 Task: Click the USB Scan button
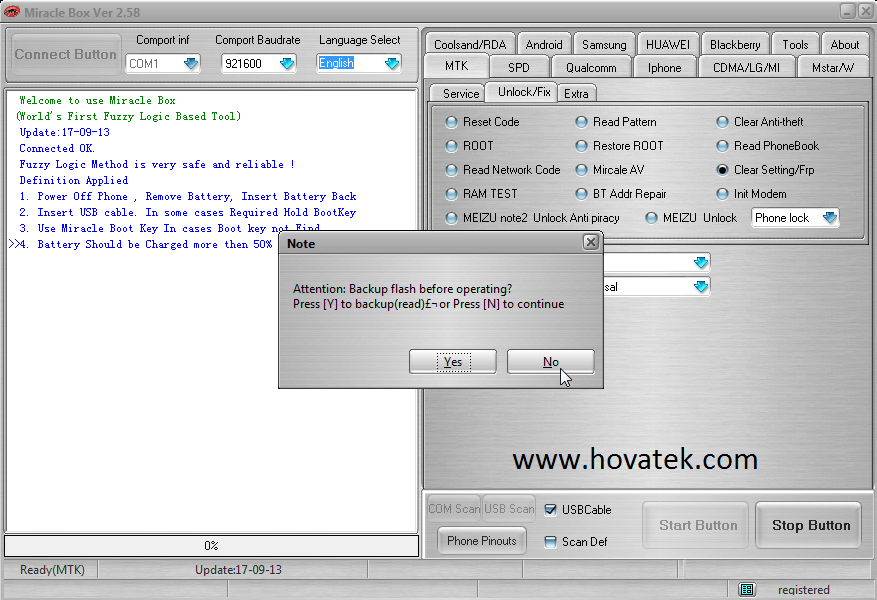click(509, 509)
